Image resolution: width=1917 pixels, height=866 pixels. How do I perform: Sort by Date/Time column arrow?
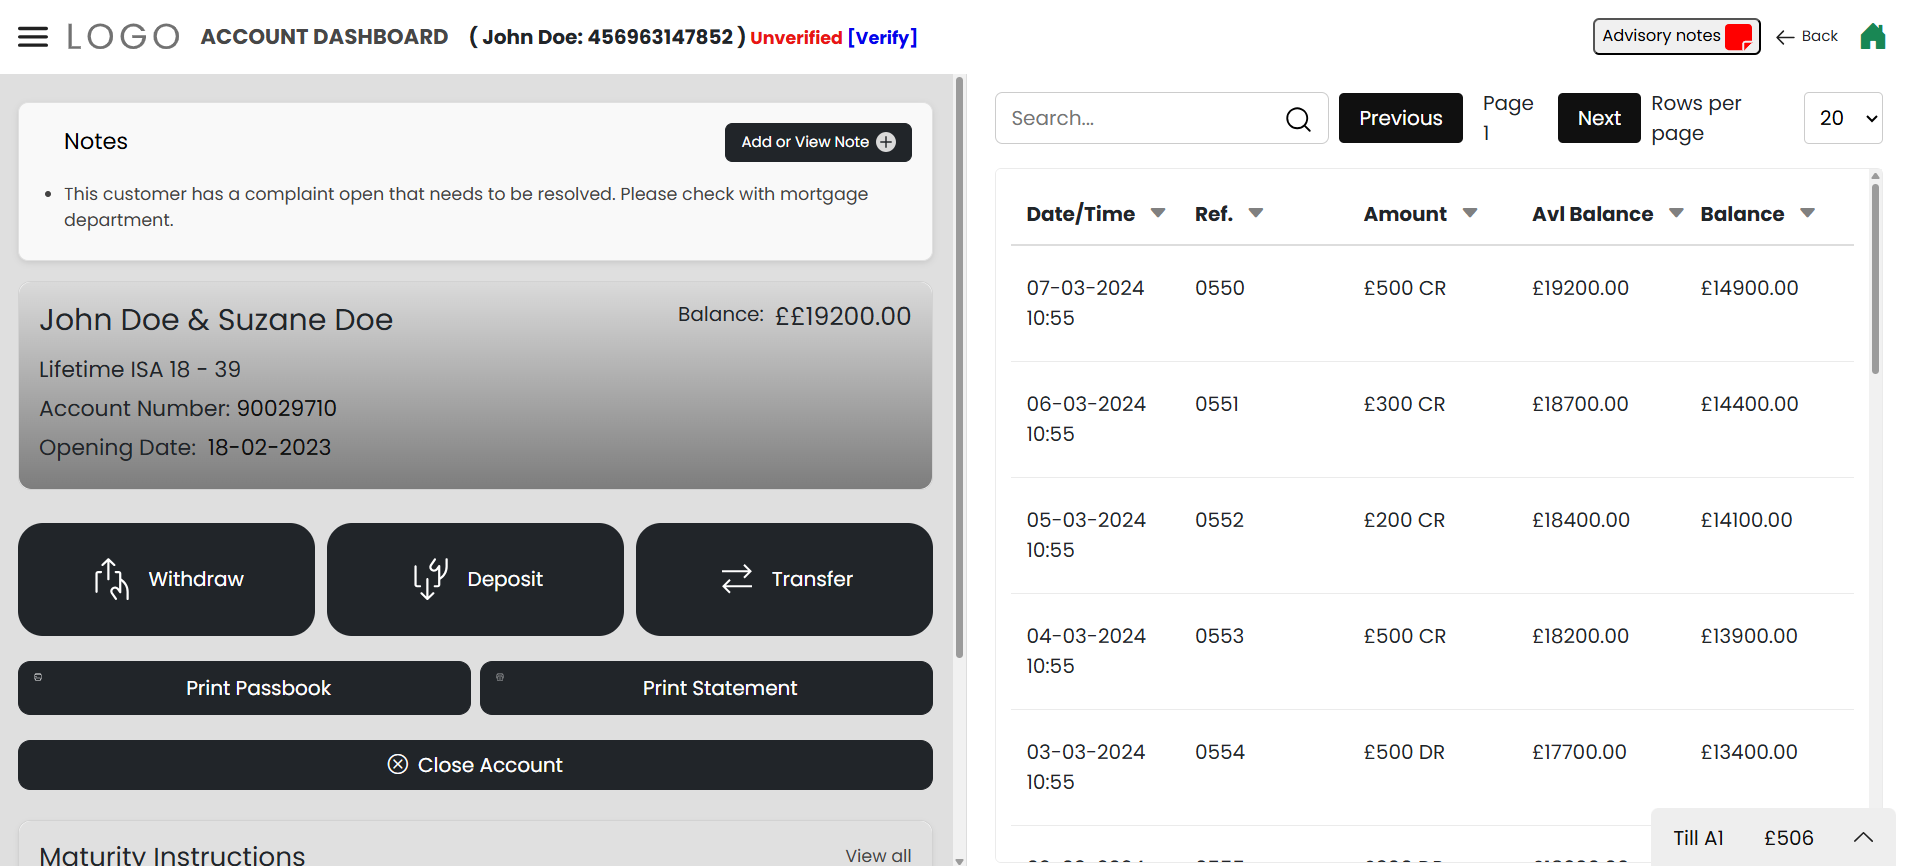pos(1158,213)
